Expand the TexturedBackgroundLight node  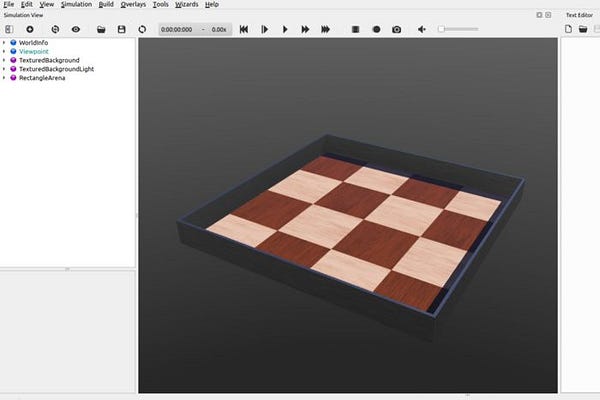(4, 69)
